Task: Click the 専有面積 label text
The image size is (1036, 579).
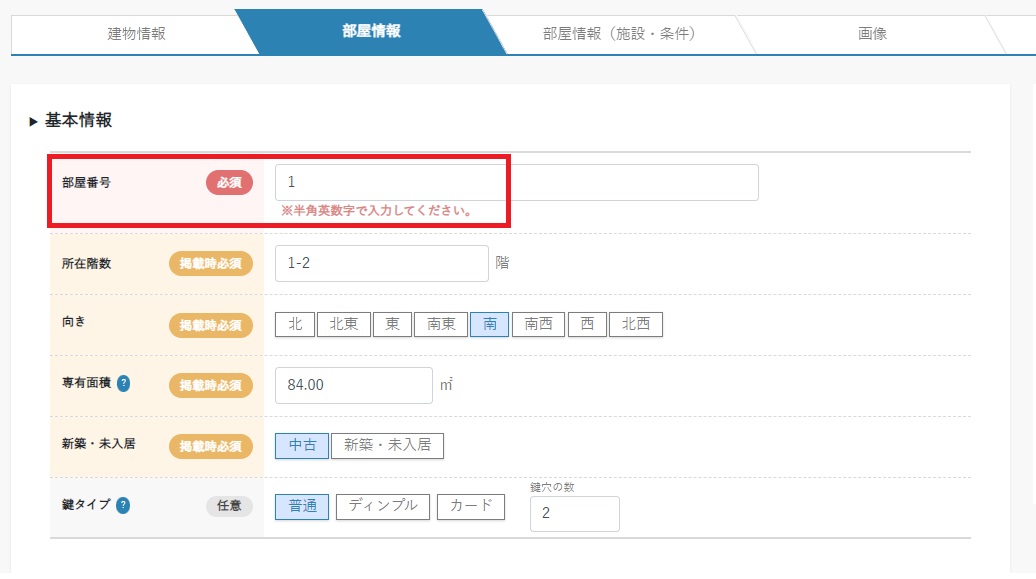Action: (87, 383)
